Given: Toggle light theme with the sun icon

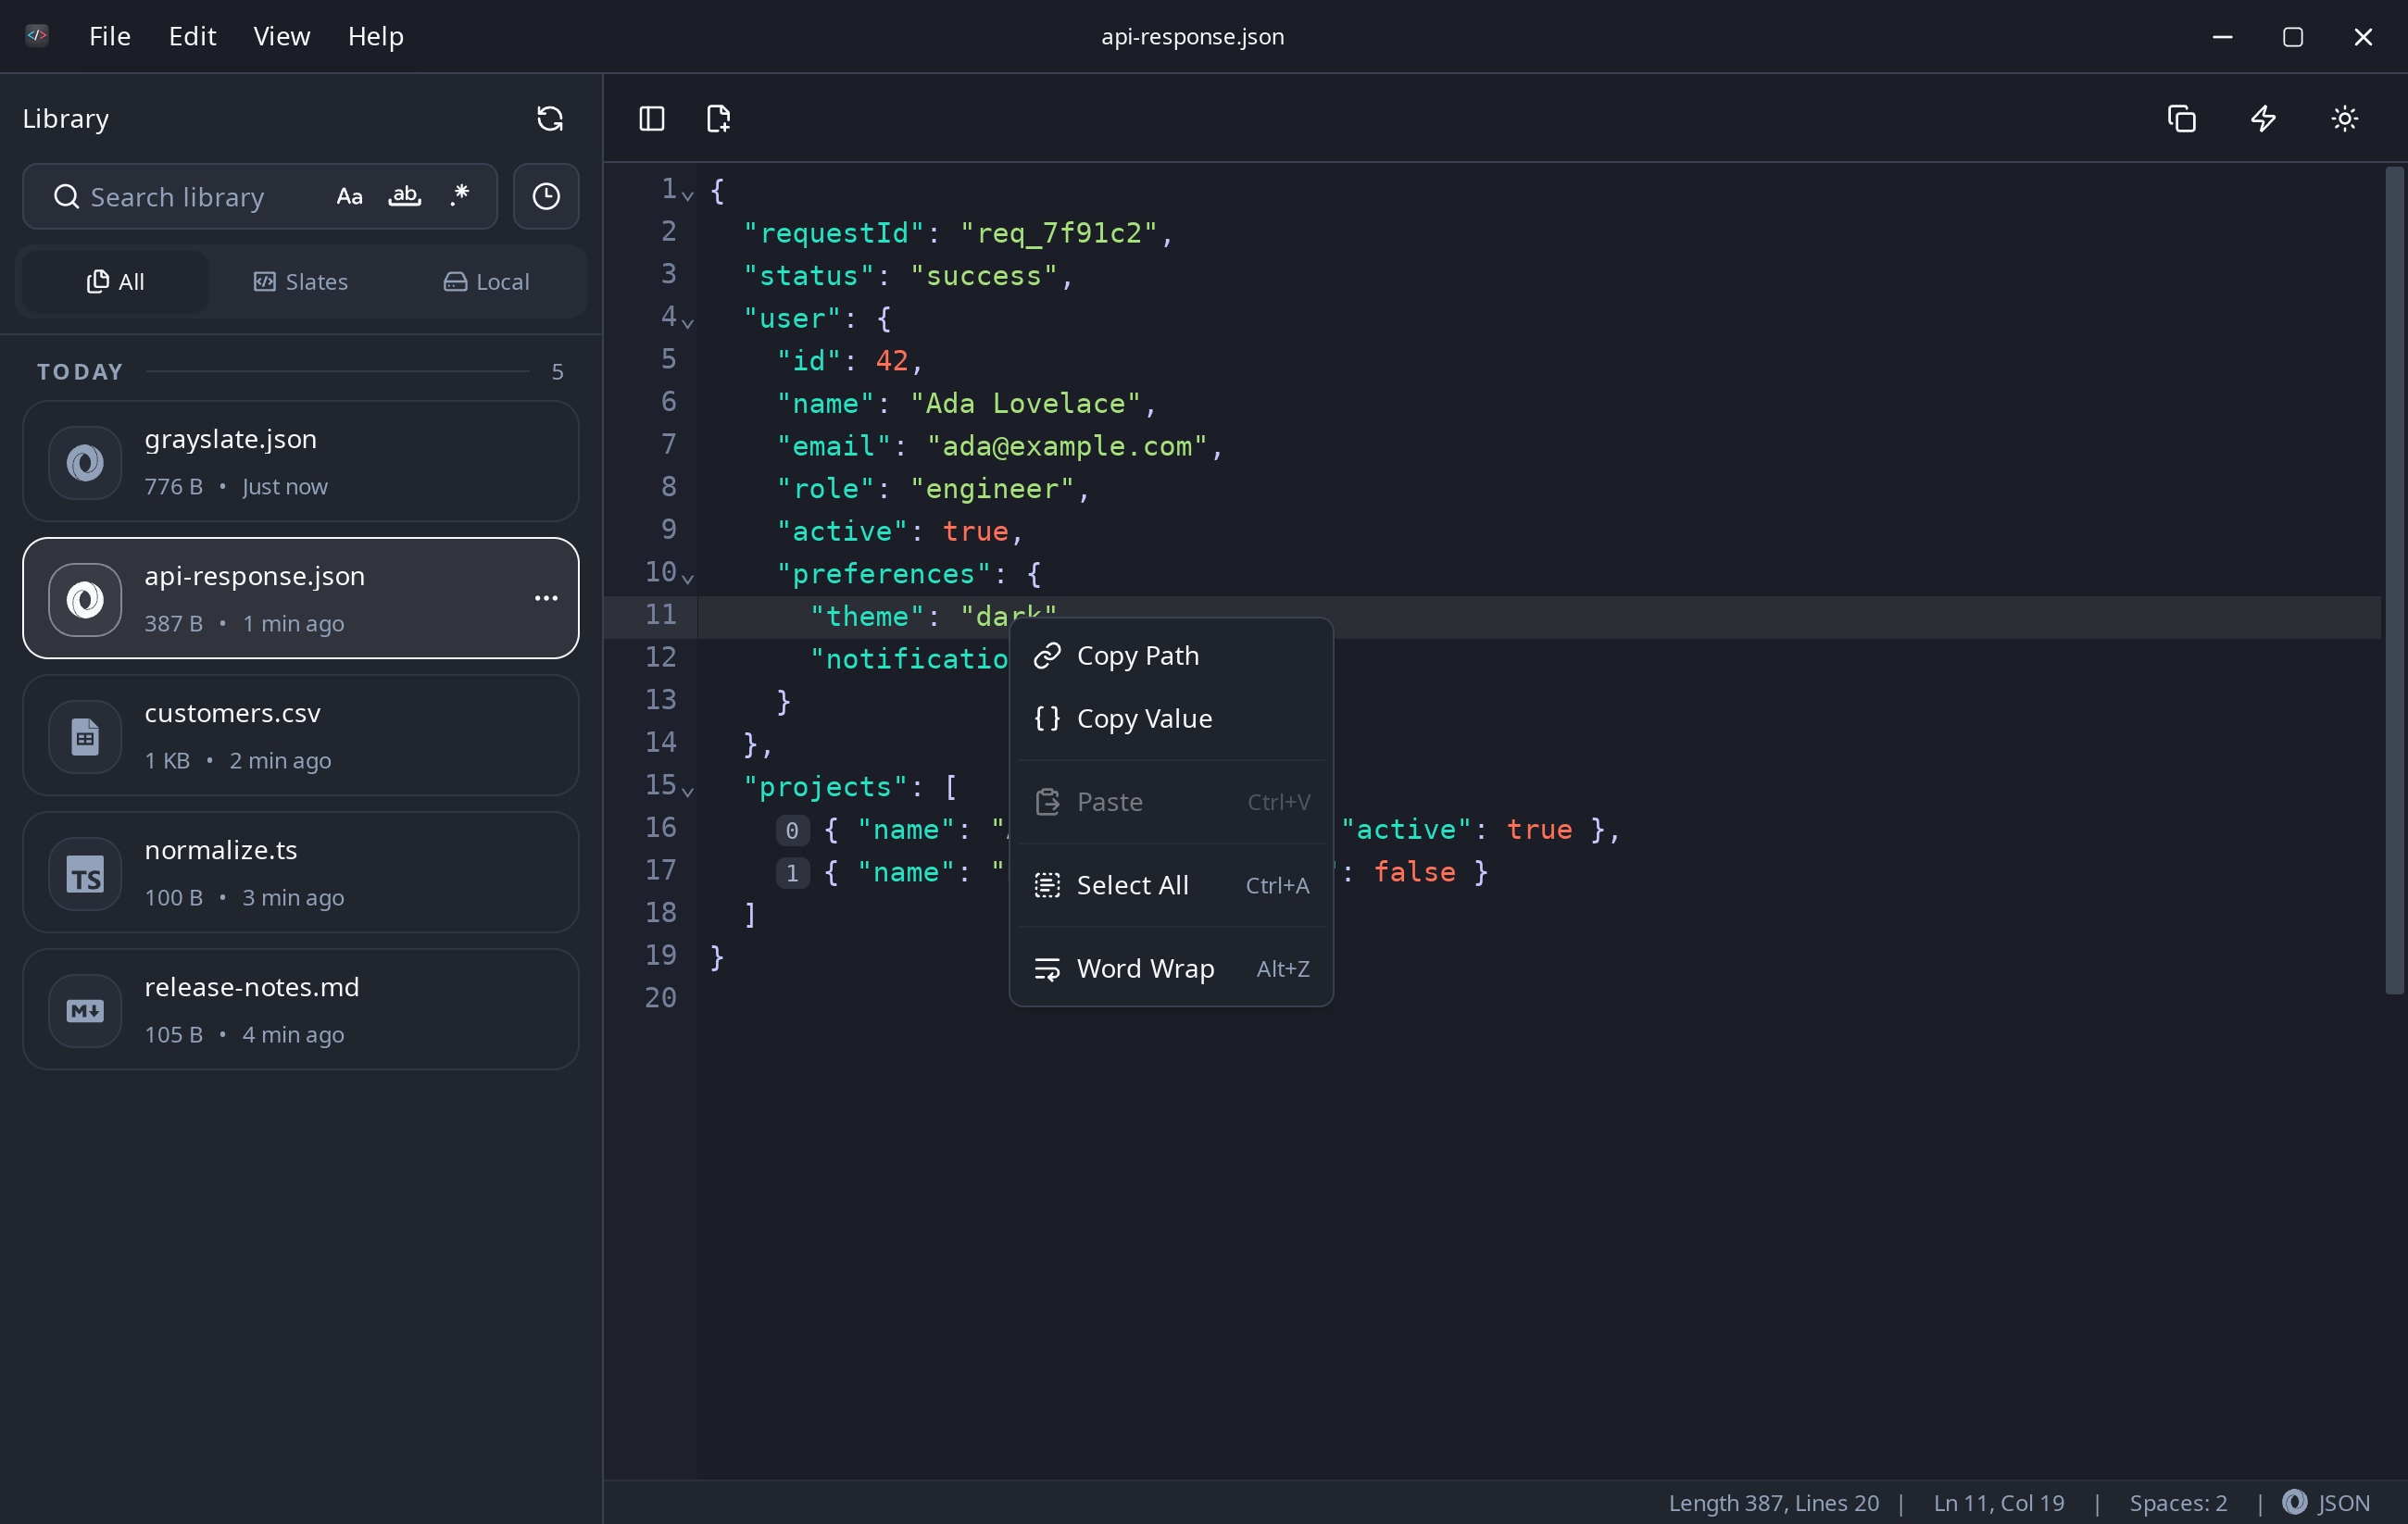Looking at the screenshot, I should [x=2345, y=119].
